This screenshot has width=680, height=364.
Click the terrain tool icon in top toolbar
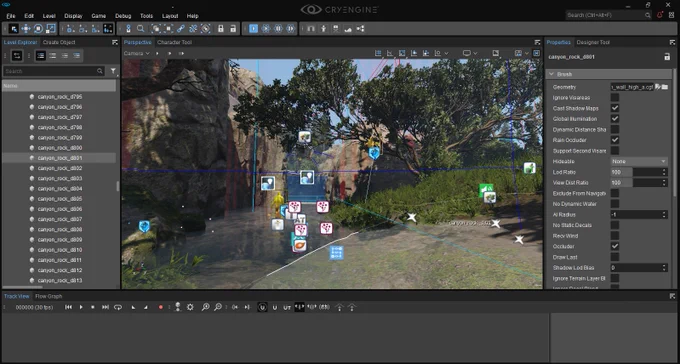click(348, 29)
